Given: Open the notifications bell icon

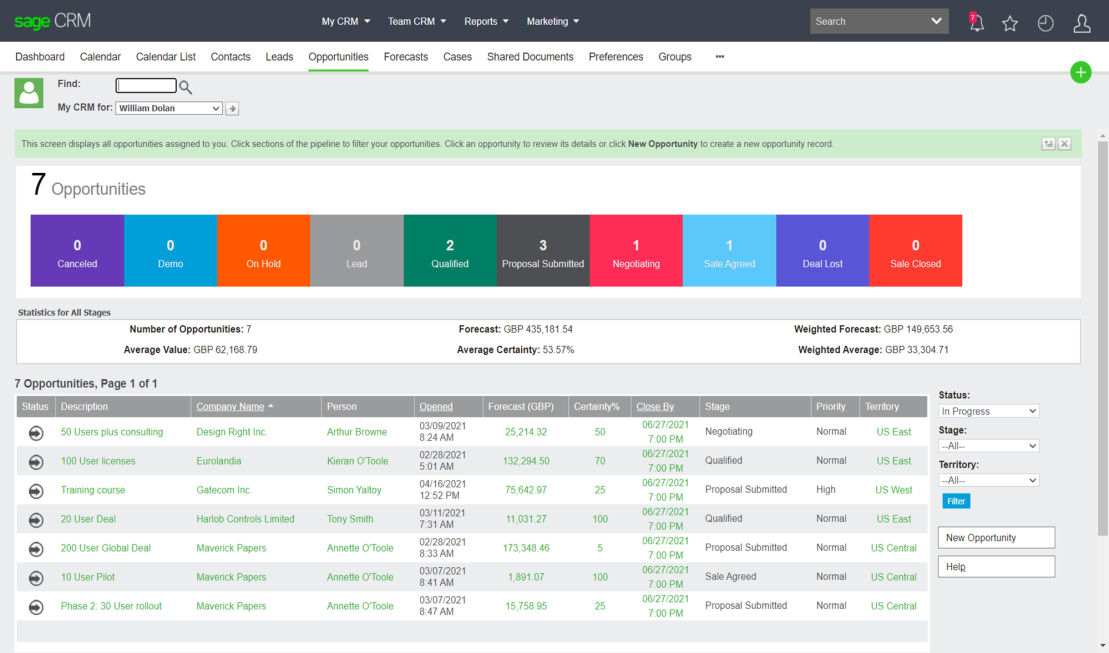Looking at the screenshot, I should (976, 22).
